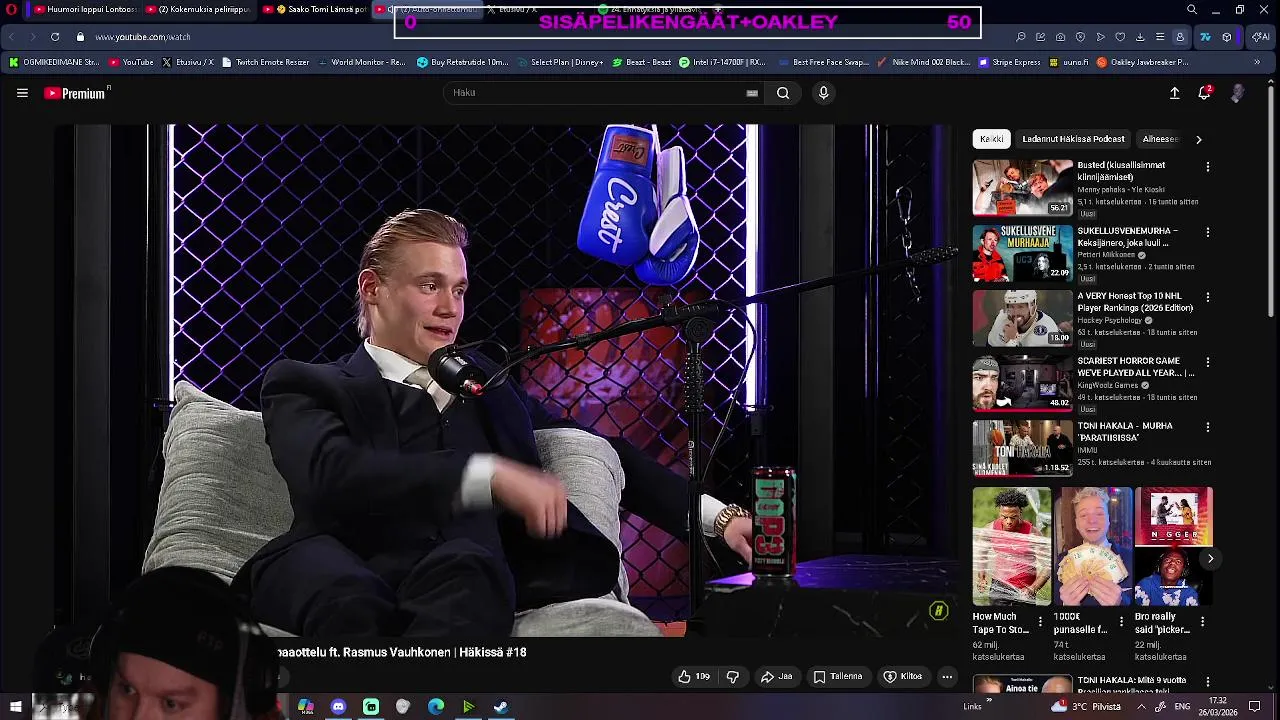The height and width of the screenshot is (720, 1280).
Task: Open the Nike Mind 002 Black bookmark
Action: 922,62
